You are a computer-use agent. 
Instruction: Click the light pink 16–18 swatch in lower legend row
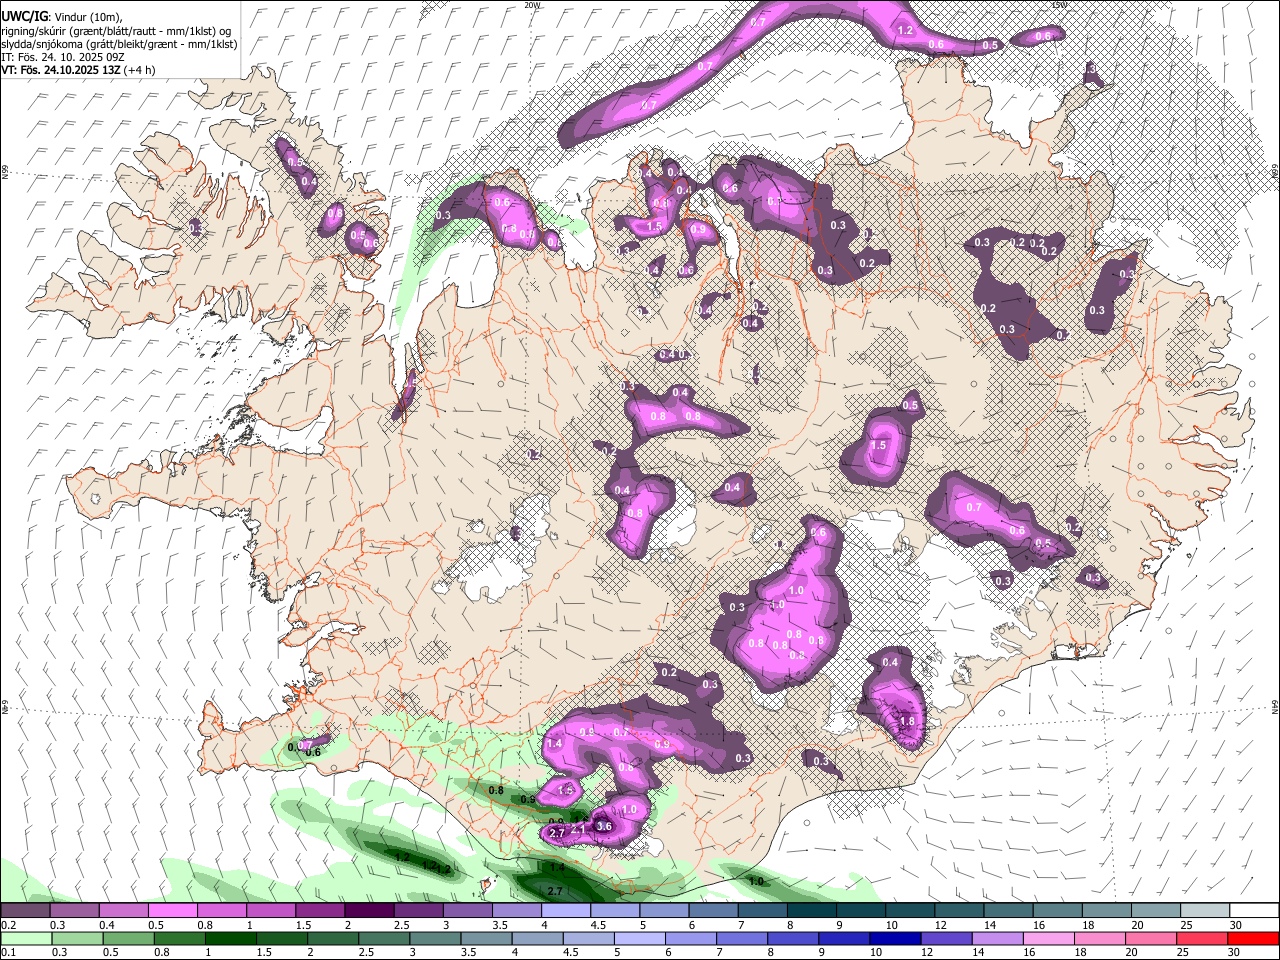tap(1047, 938)
